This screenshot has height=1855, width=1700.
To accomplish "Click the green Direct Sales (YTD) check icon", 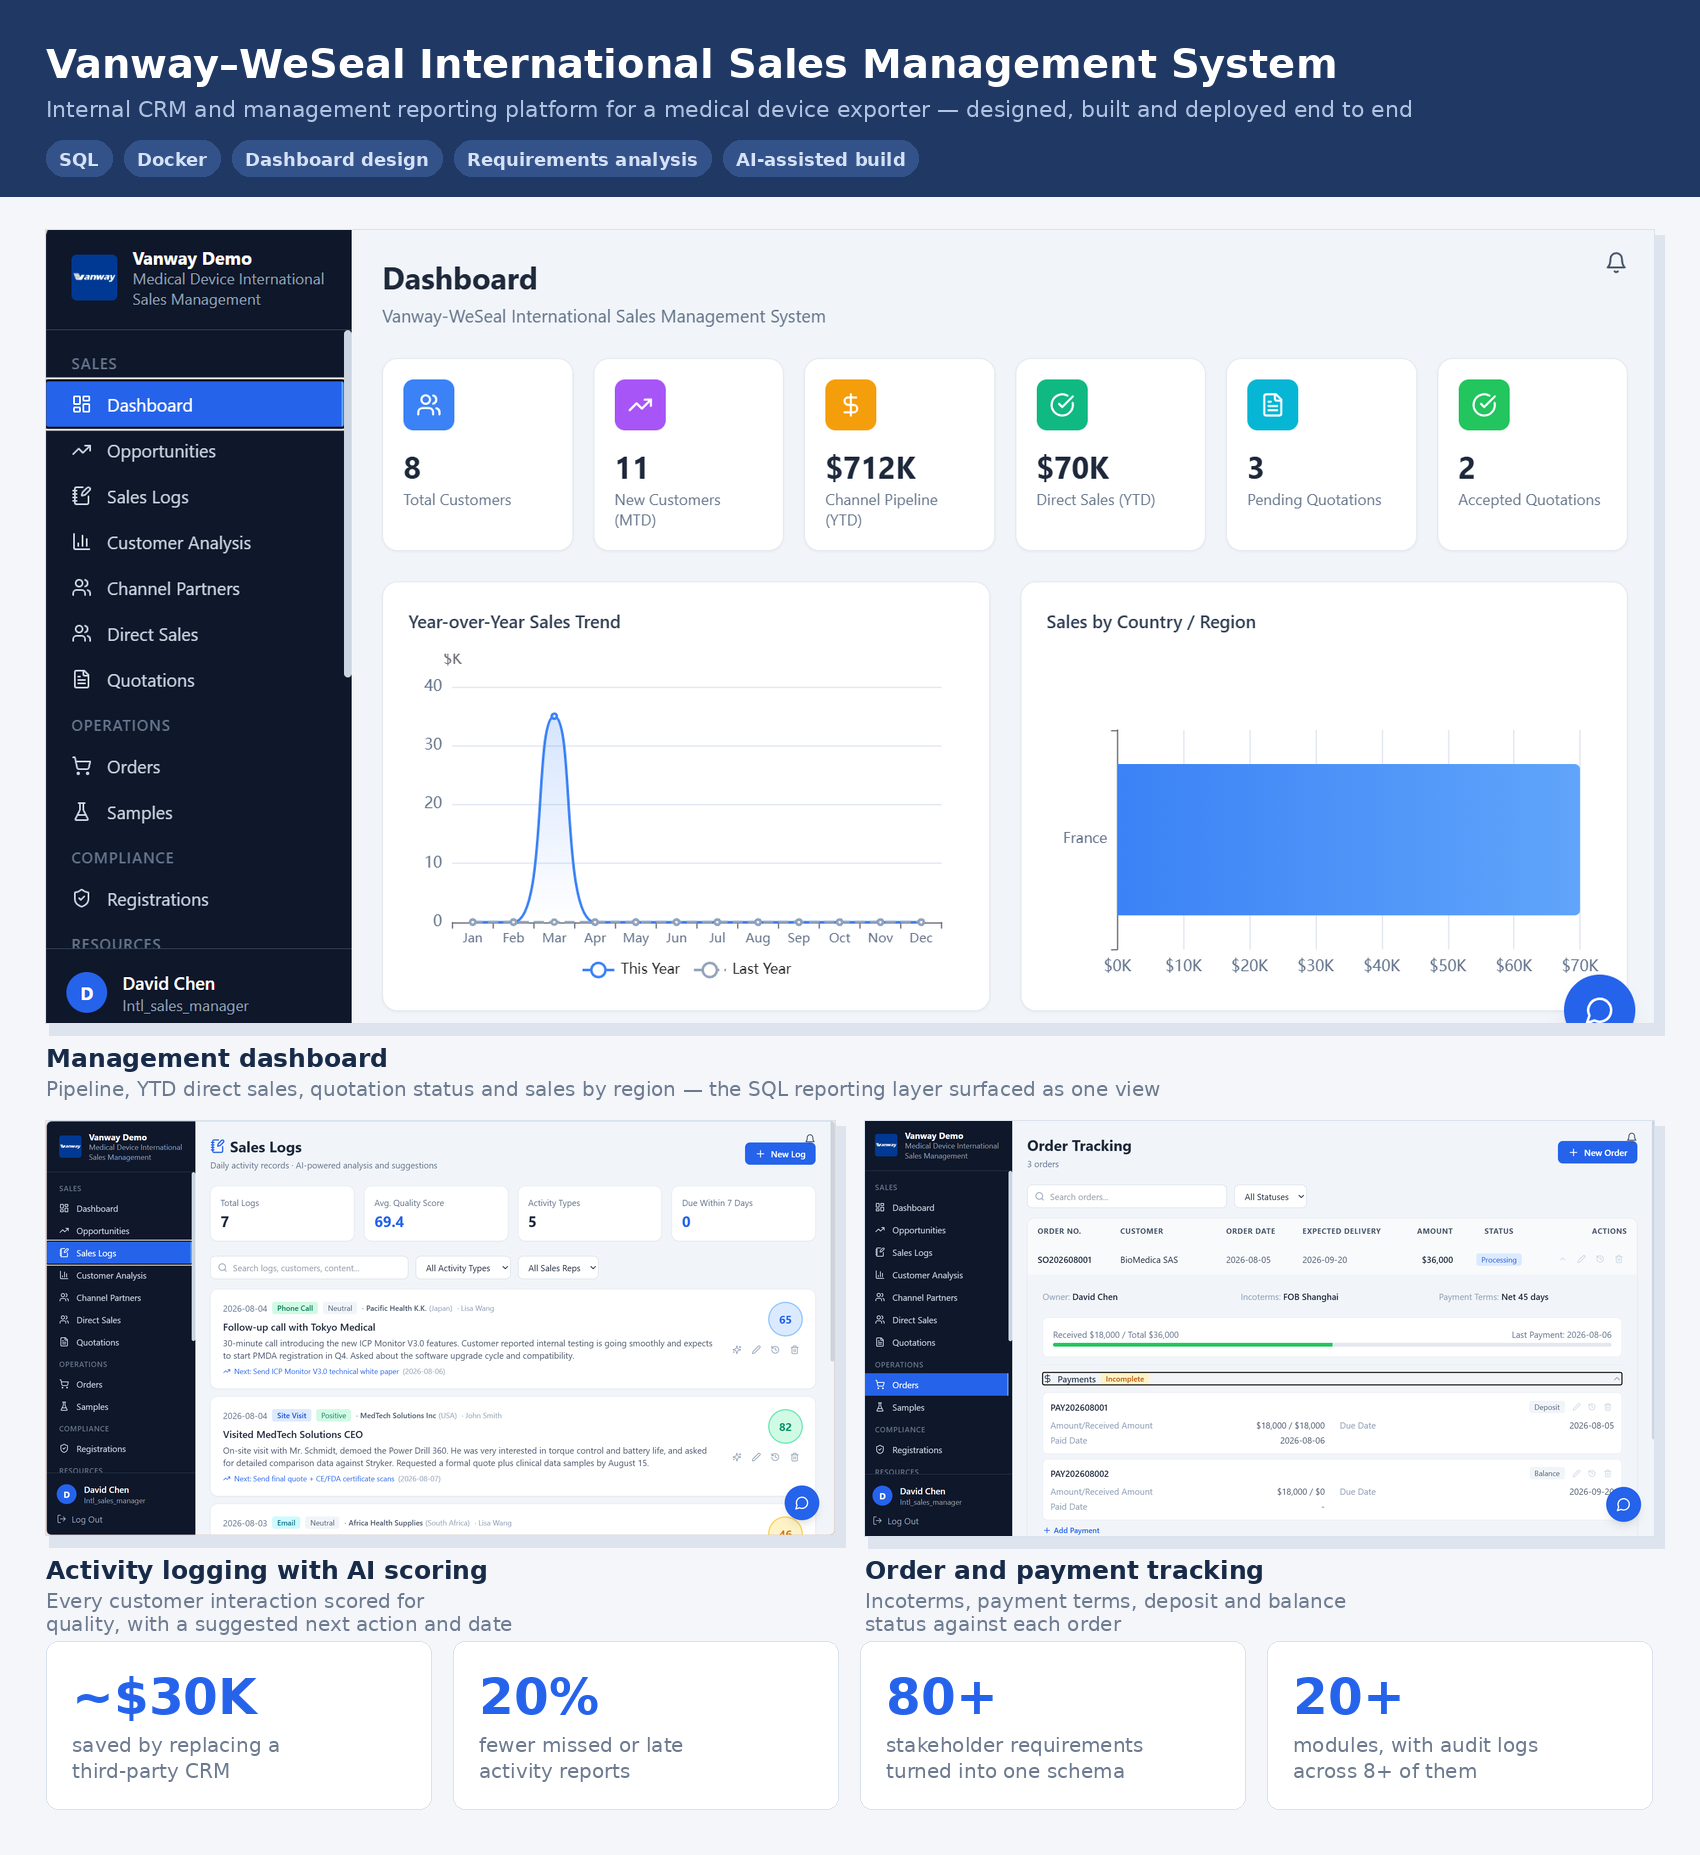I will (x=1062, y=405).
